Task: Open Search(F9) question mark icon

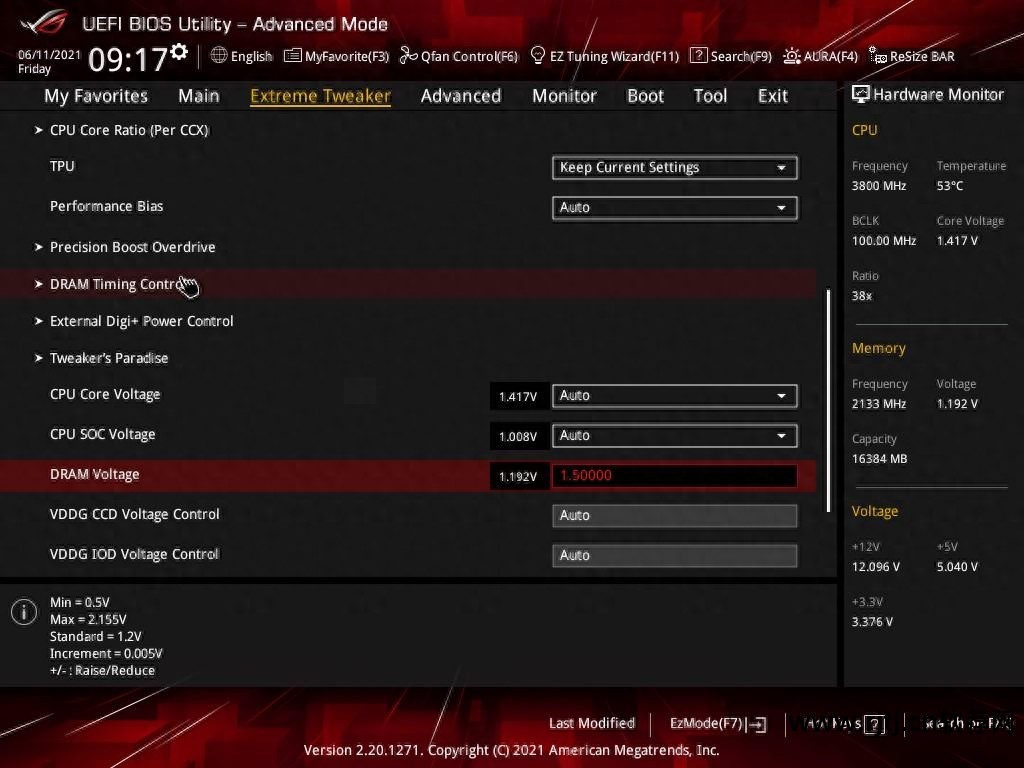Action: [x=698, y=56]
